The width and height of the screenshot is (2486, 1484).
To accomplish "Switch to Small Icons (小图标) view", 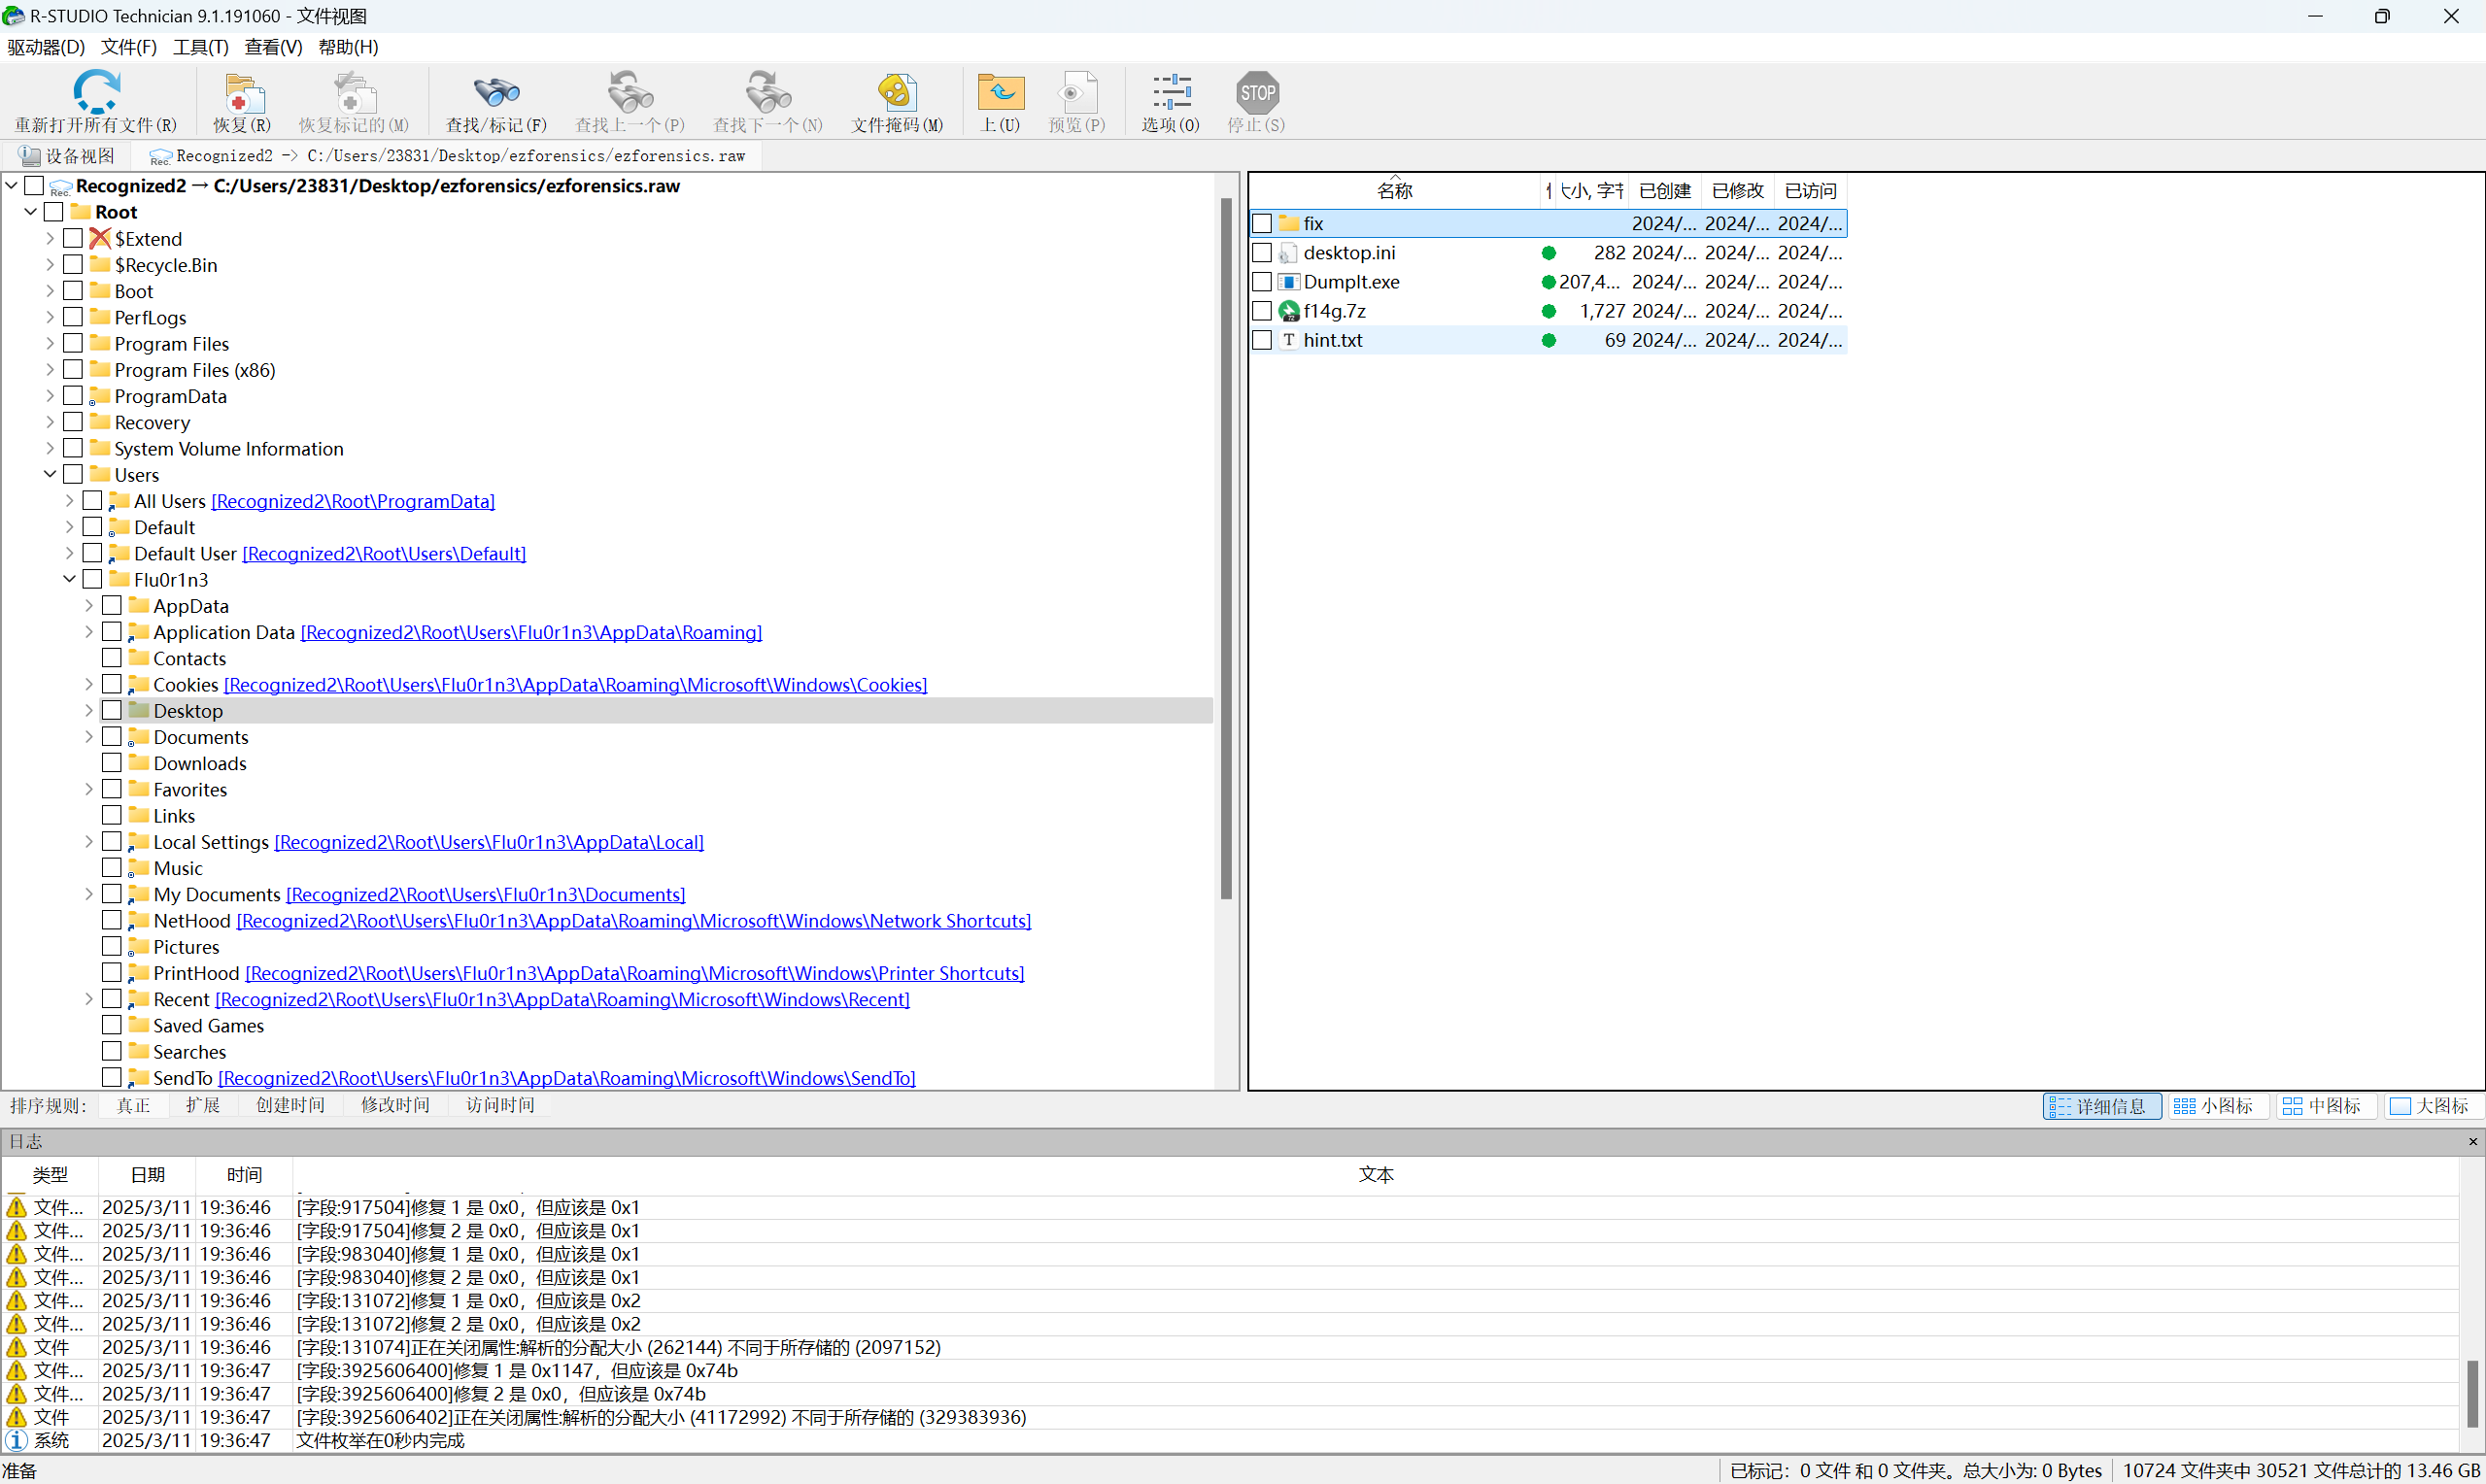I will [2220, 1106].
